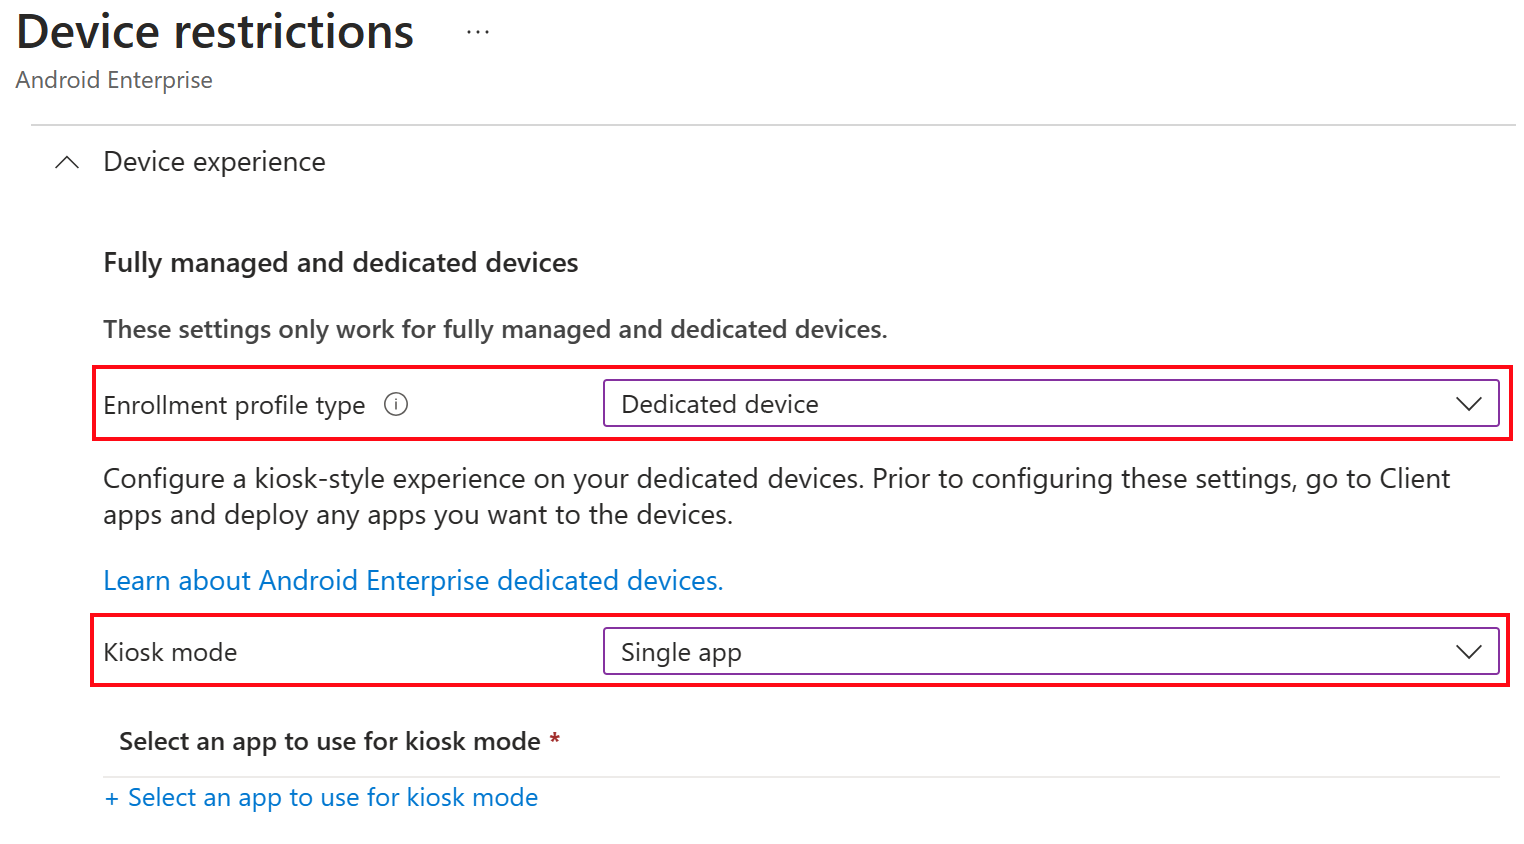The width and height of the screenshot is (1524, 844).
Task: Click the red required asterisk
Action: click(x=555, y=738)
